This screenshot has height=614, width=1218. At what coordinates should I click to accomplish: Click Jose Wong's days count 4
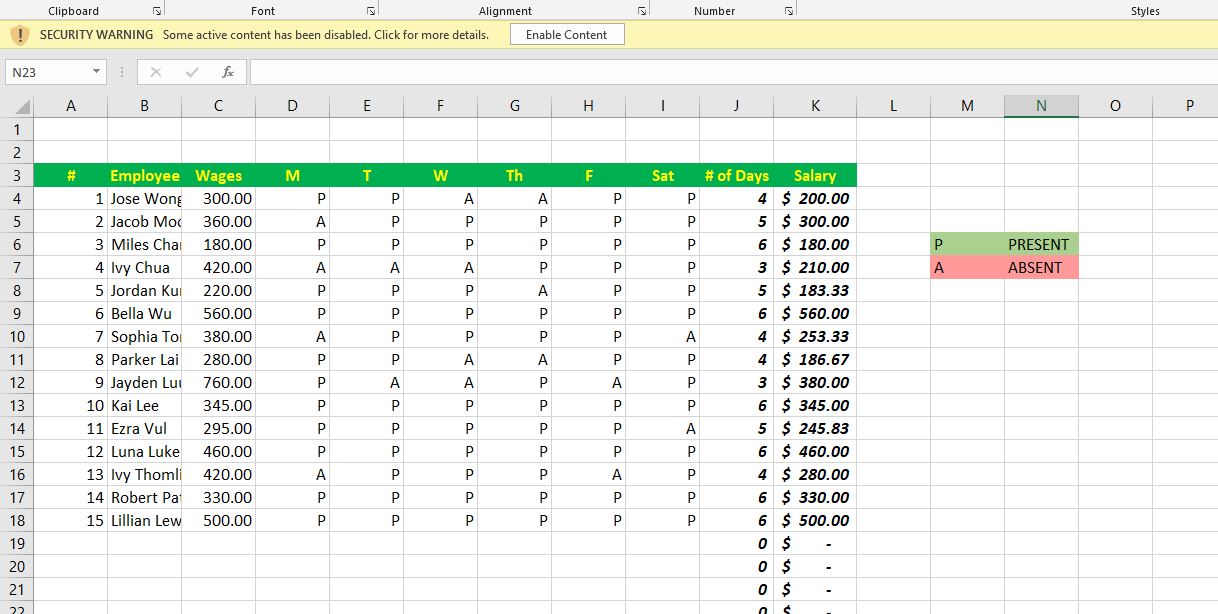coord(737,199)
